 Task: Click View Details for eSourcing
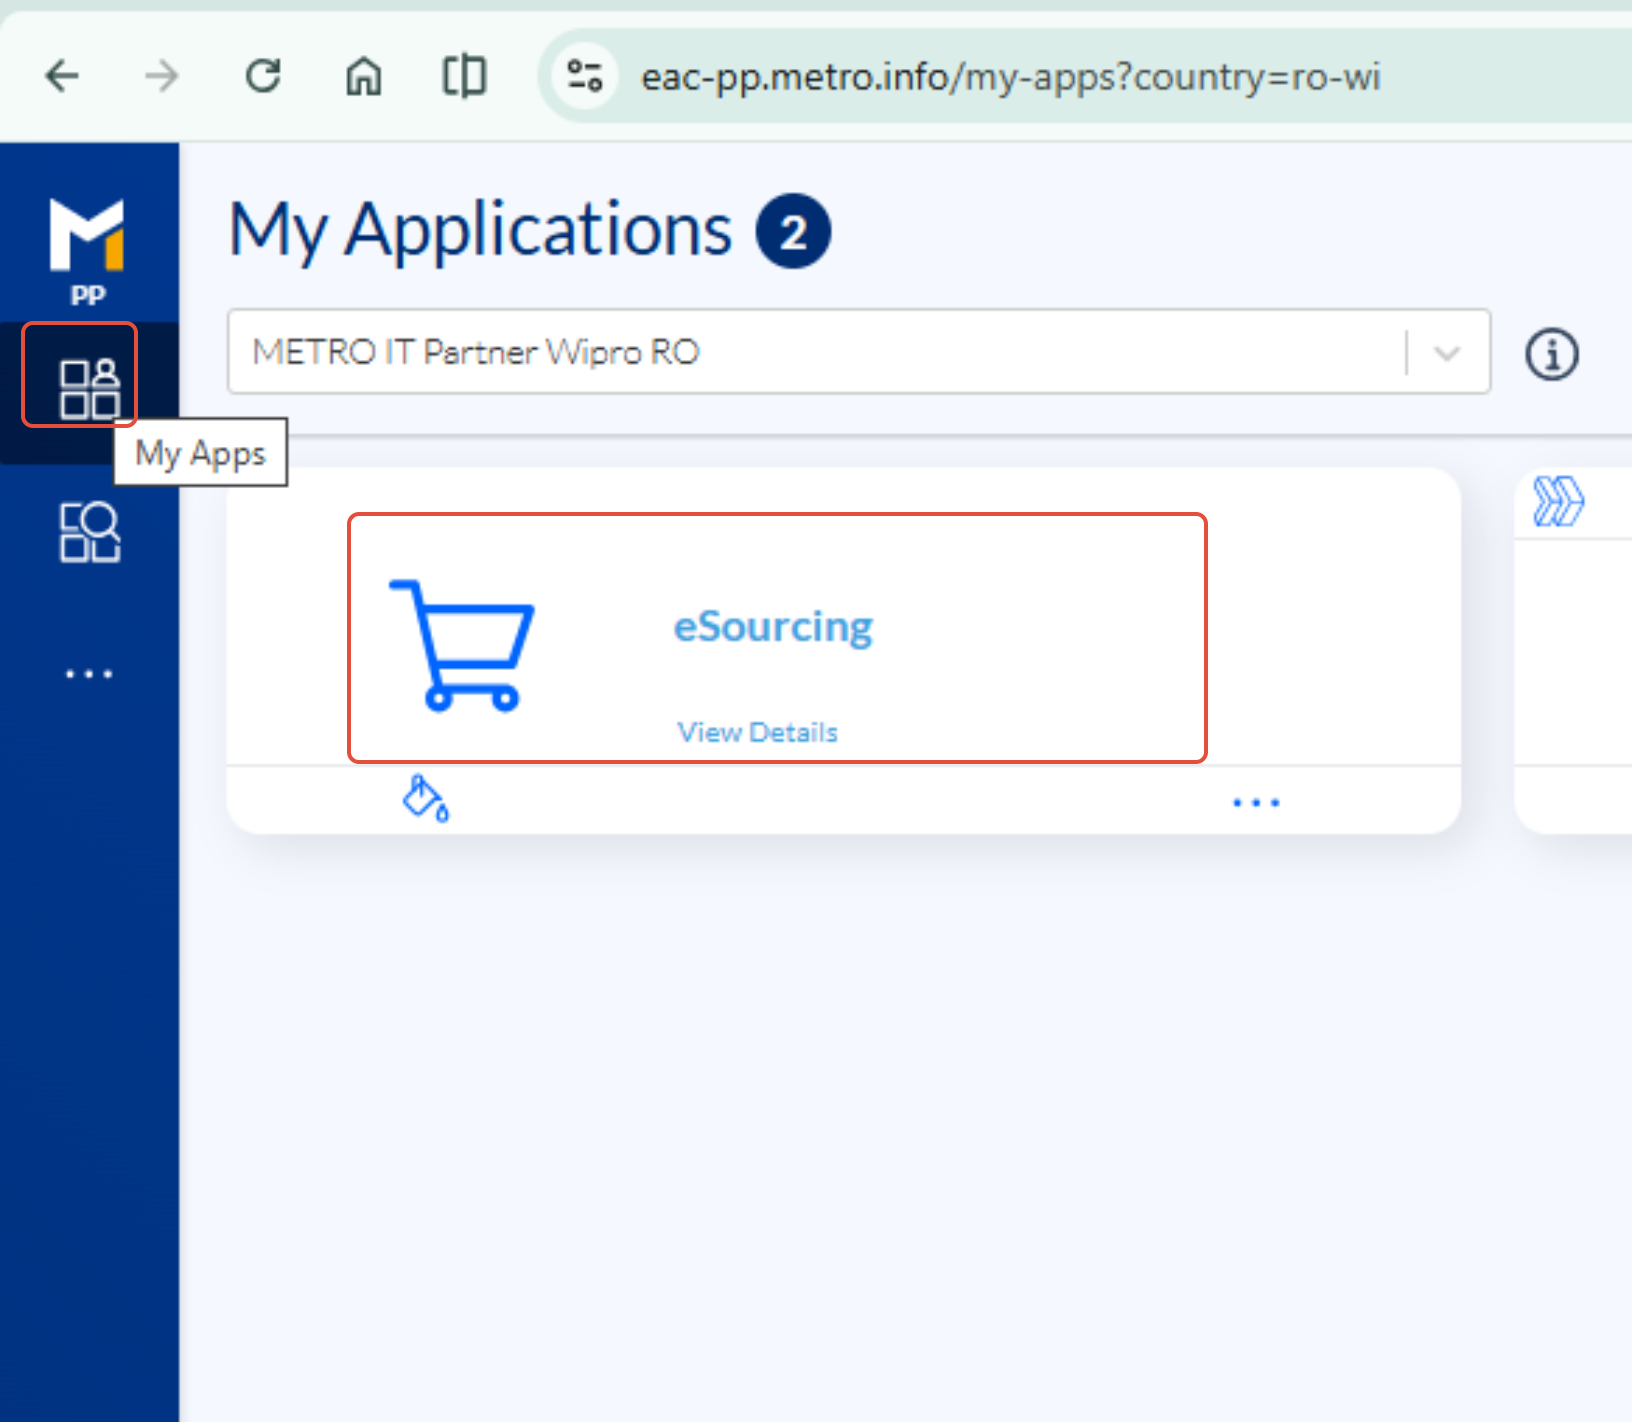[x=758, y=732]
